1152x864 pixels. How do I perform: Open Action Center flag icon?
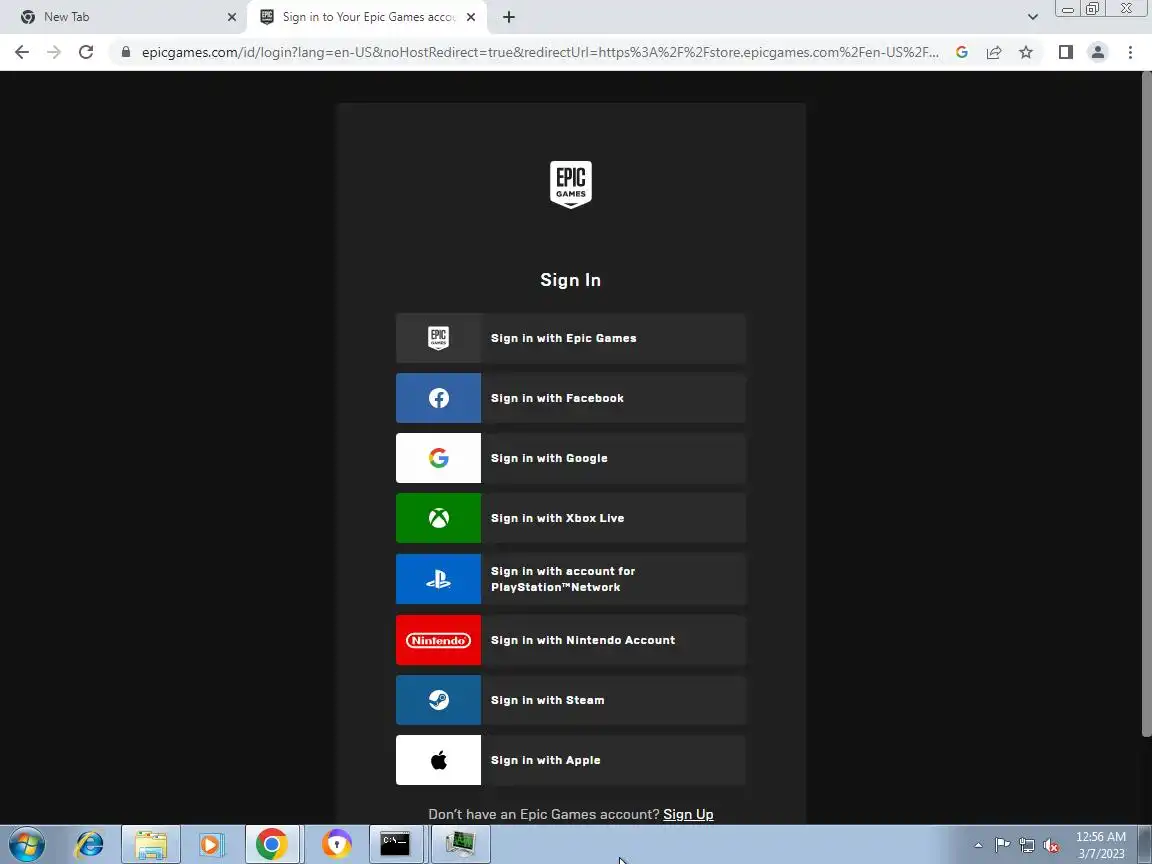(x=1002, y=846)
